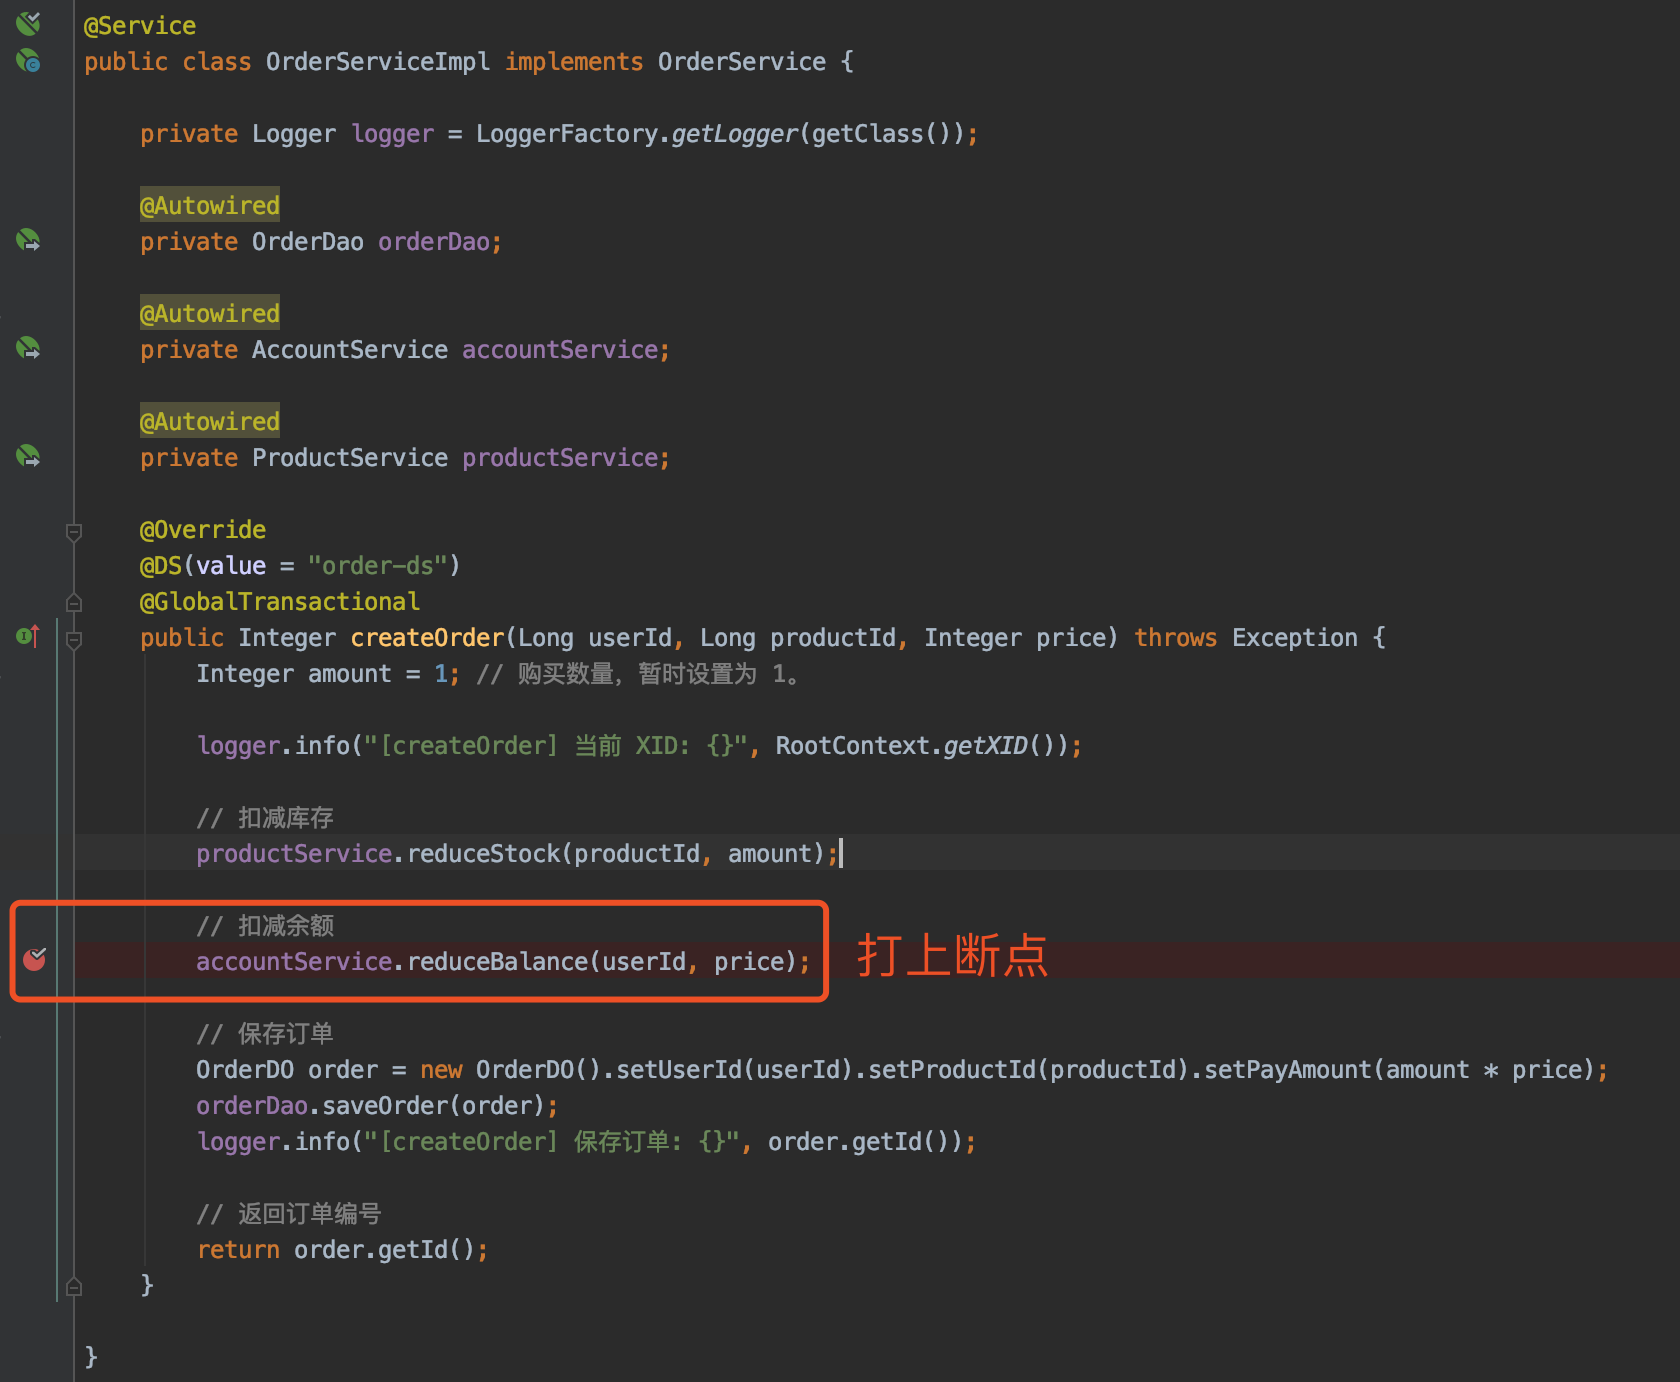This screenshot has width=1680, height=1382.
Task: Click the "// 返回订单编号" comment
Action: click(x=289, y=1213)
